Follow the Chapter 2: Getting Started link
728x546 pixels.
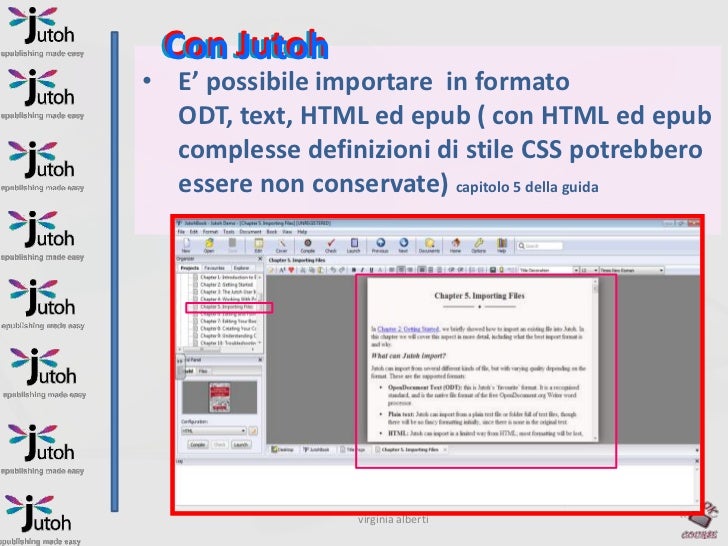pyautogui.click(x=408, y=329)
